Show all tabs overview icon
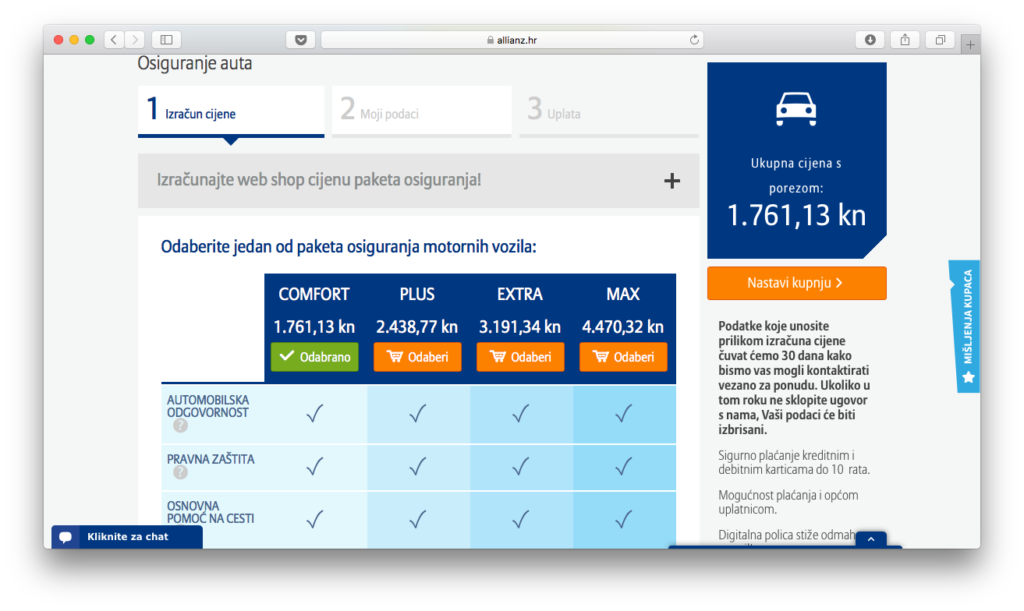Image resolution: width=1024 pixels, height=611 pixels. pos(940,40)
